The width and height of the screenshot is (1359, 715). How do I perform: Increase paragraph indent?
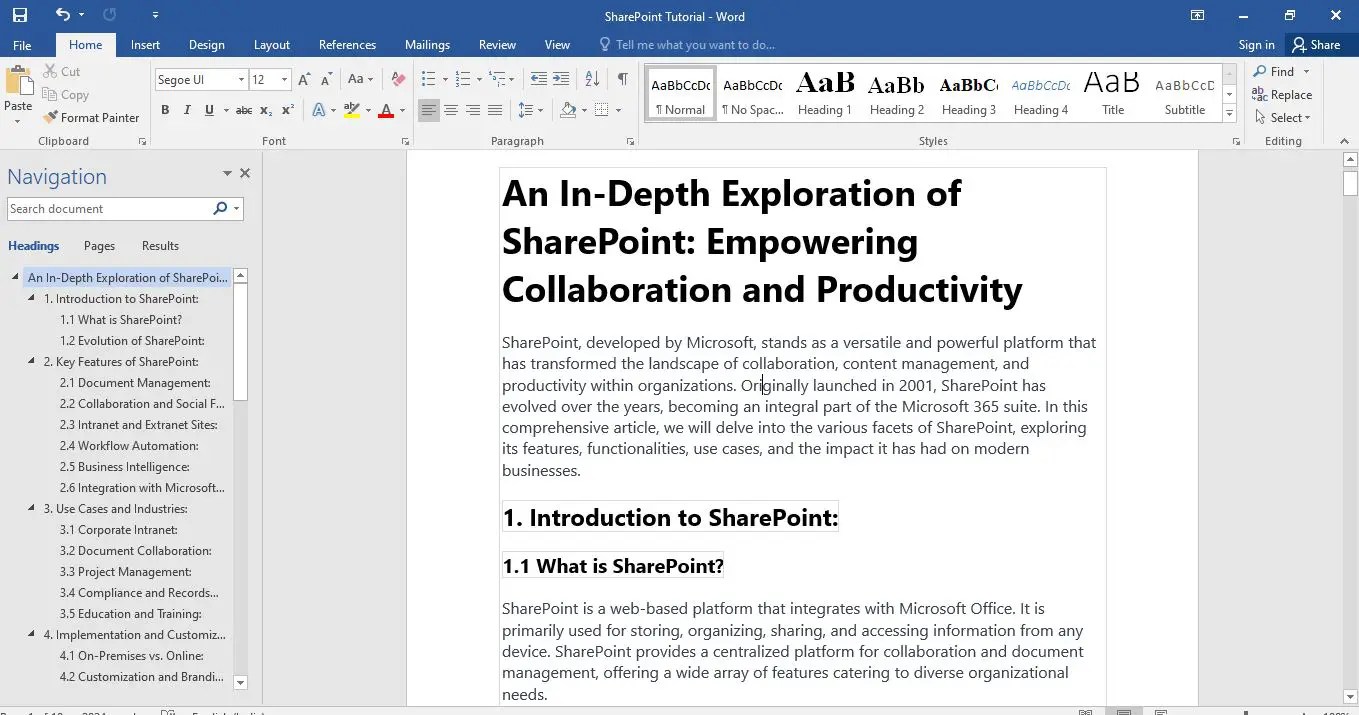pos(561,79)
